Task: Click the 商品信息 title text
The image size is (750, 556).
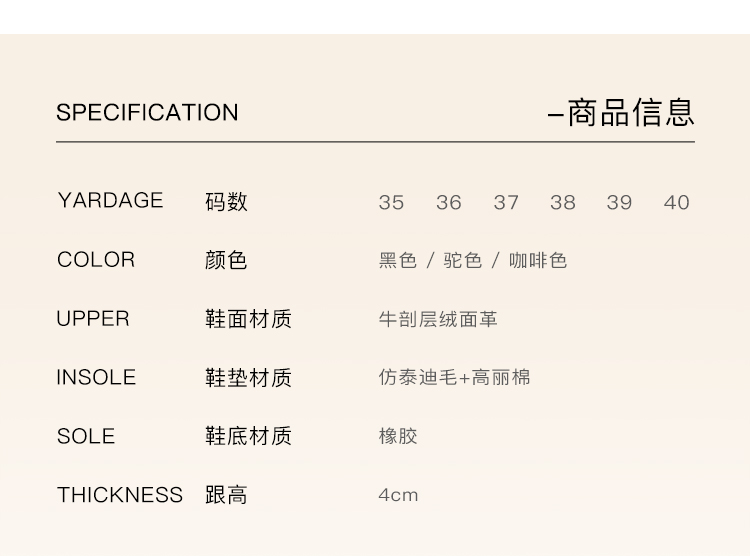Action: pos(630,113)
